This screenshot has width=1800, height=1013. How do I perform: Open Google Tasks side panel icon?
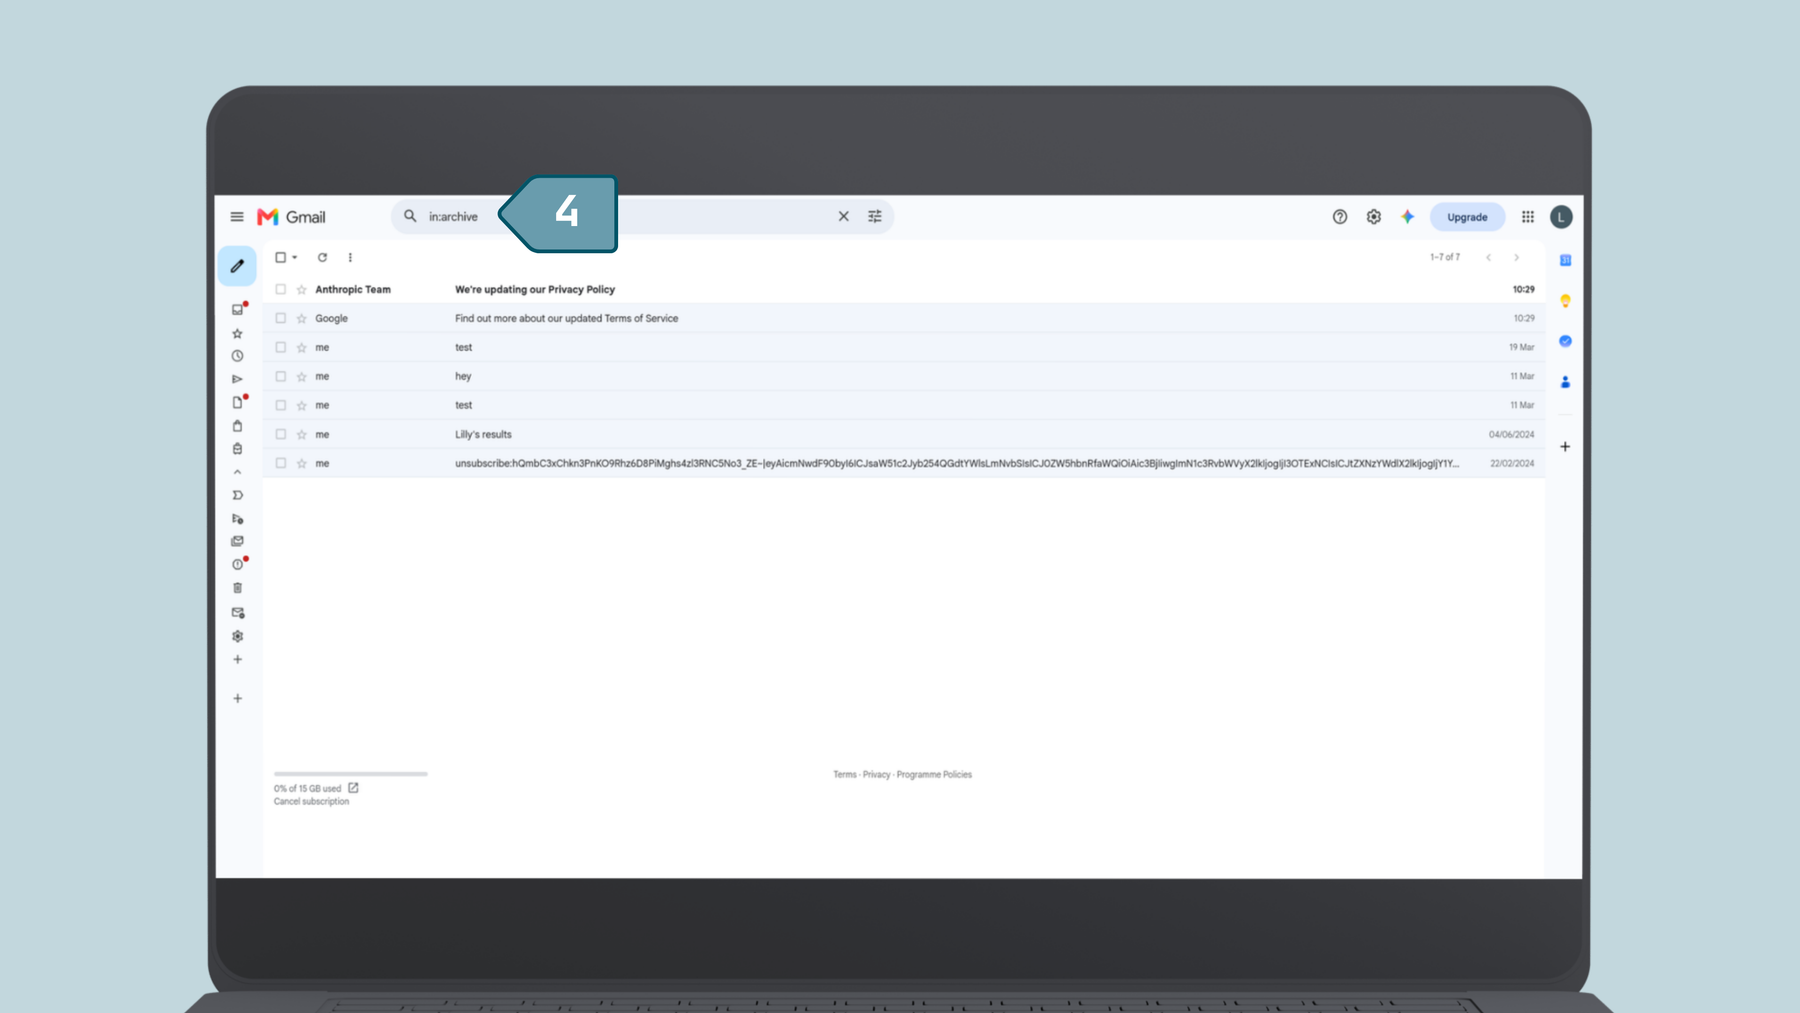pyautogui.click(x=1565, y=341)
